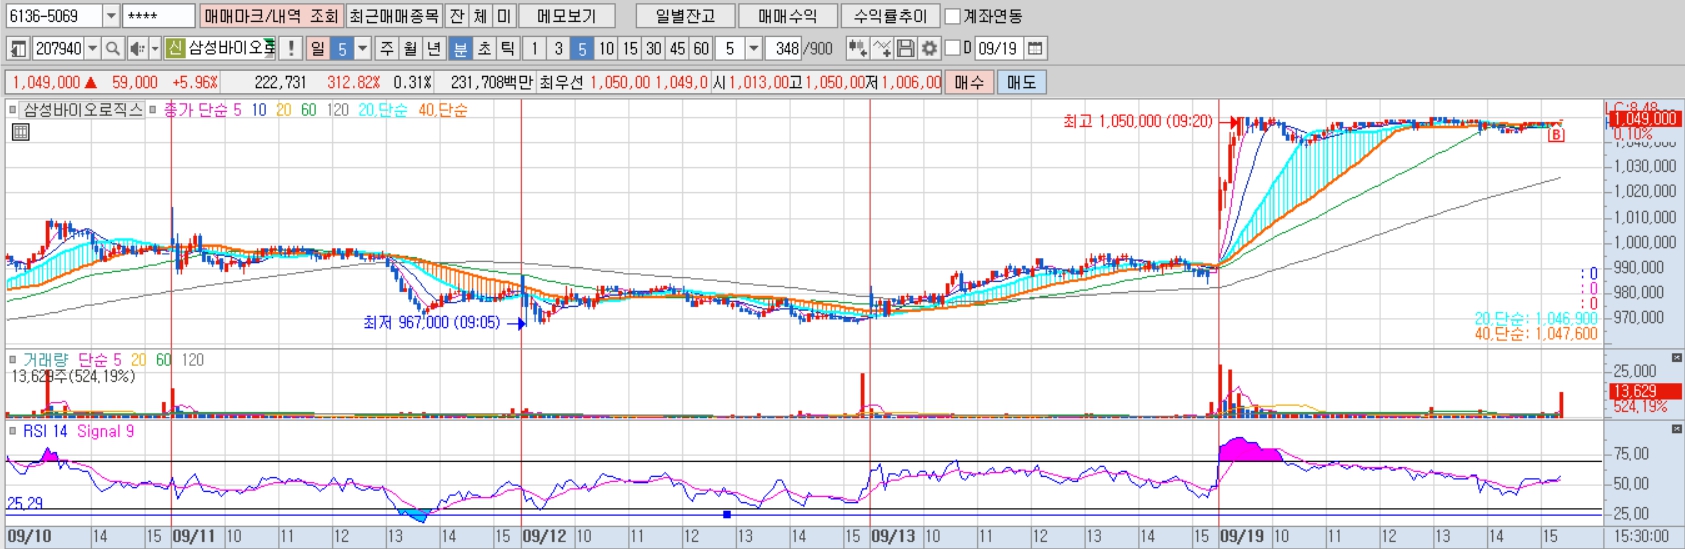Image resolution: width=1685 pixels, height=549 pixels.
Task: Switch chart period to 년 (yearly)
Action: point(435,48)
